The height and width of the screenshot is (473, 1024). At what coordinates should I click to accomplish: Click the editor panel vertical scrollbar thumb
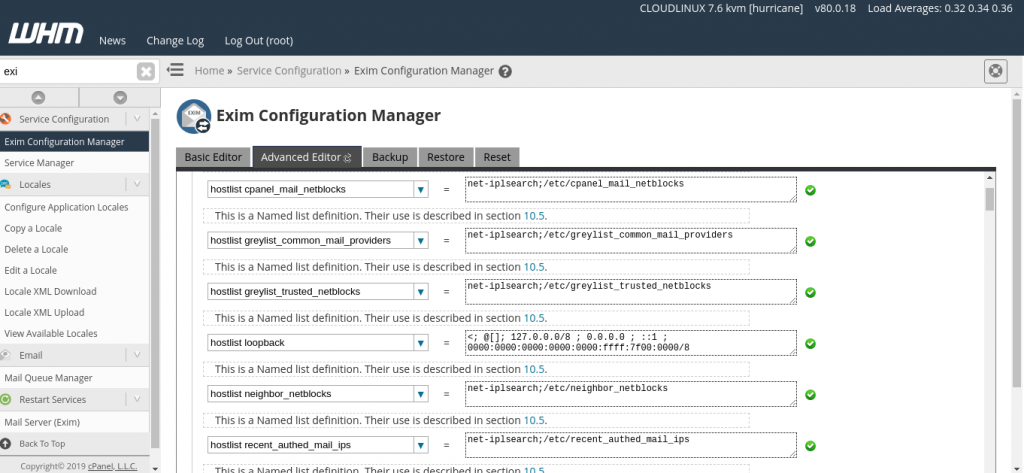tap(990, 199)
